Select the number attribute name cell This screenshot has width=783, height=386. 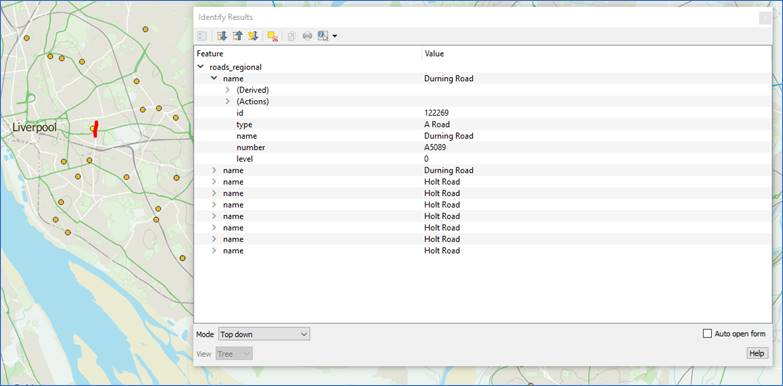(x=251, y=147)
